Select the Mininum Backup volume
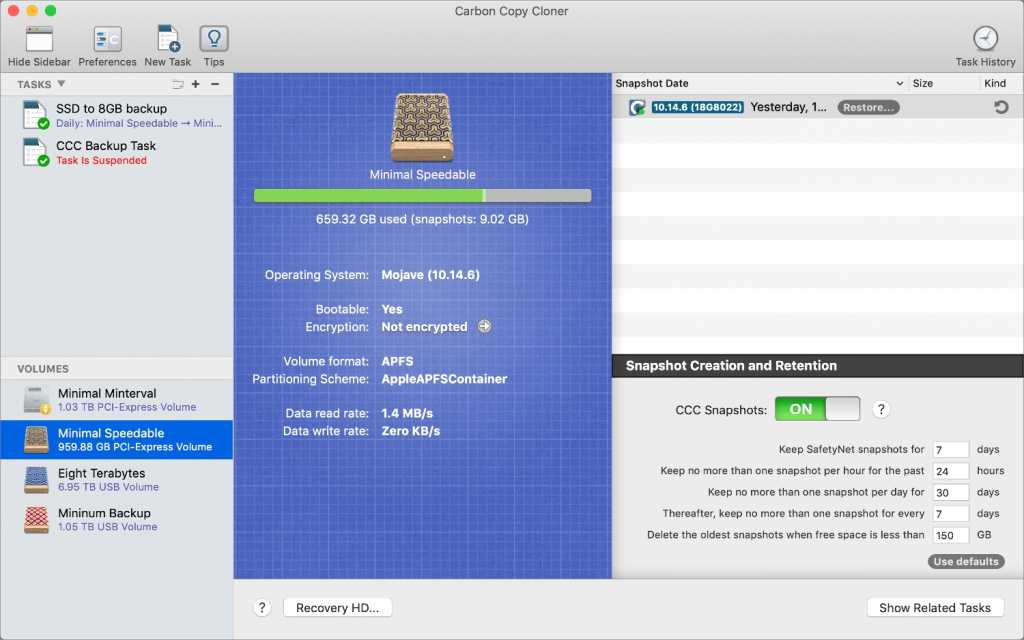Viewport: 1024px width, 640px height. pos(116,520)
